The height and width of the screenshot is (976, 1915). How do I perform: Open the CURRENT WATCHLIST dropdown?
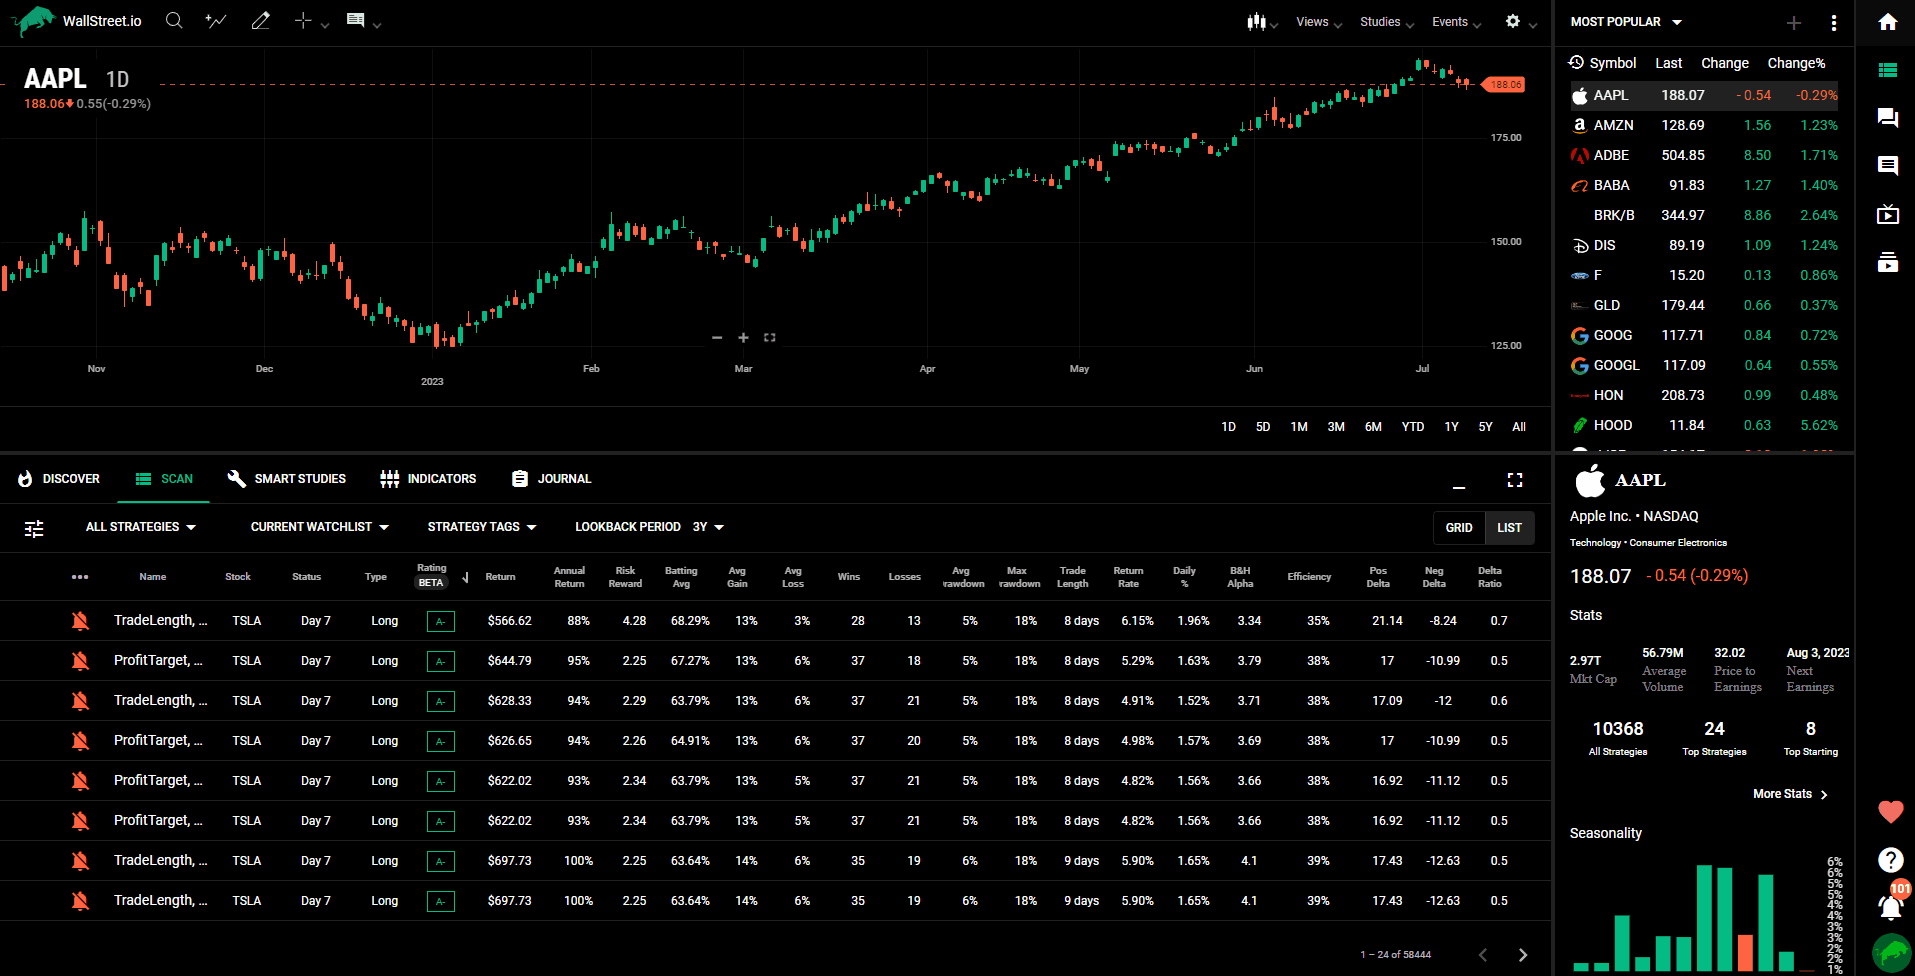coord(320,527)
